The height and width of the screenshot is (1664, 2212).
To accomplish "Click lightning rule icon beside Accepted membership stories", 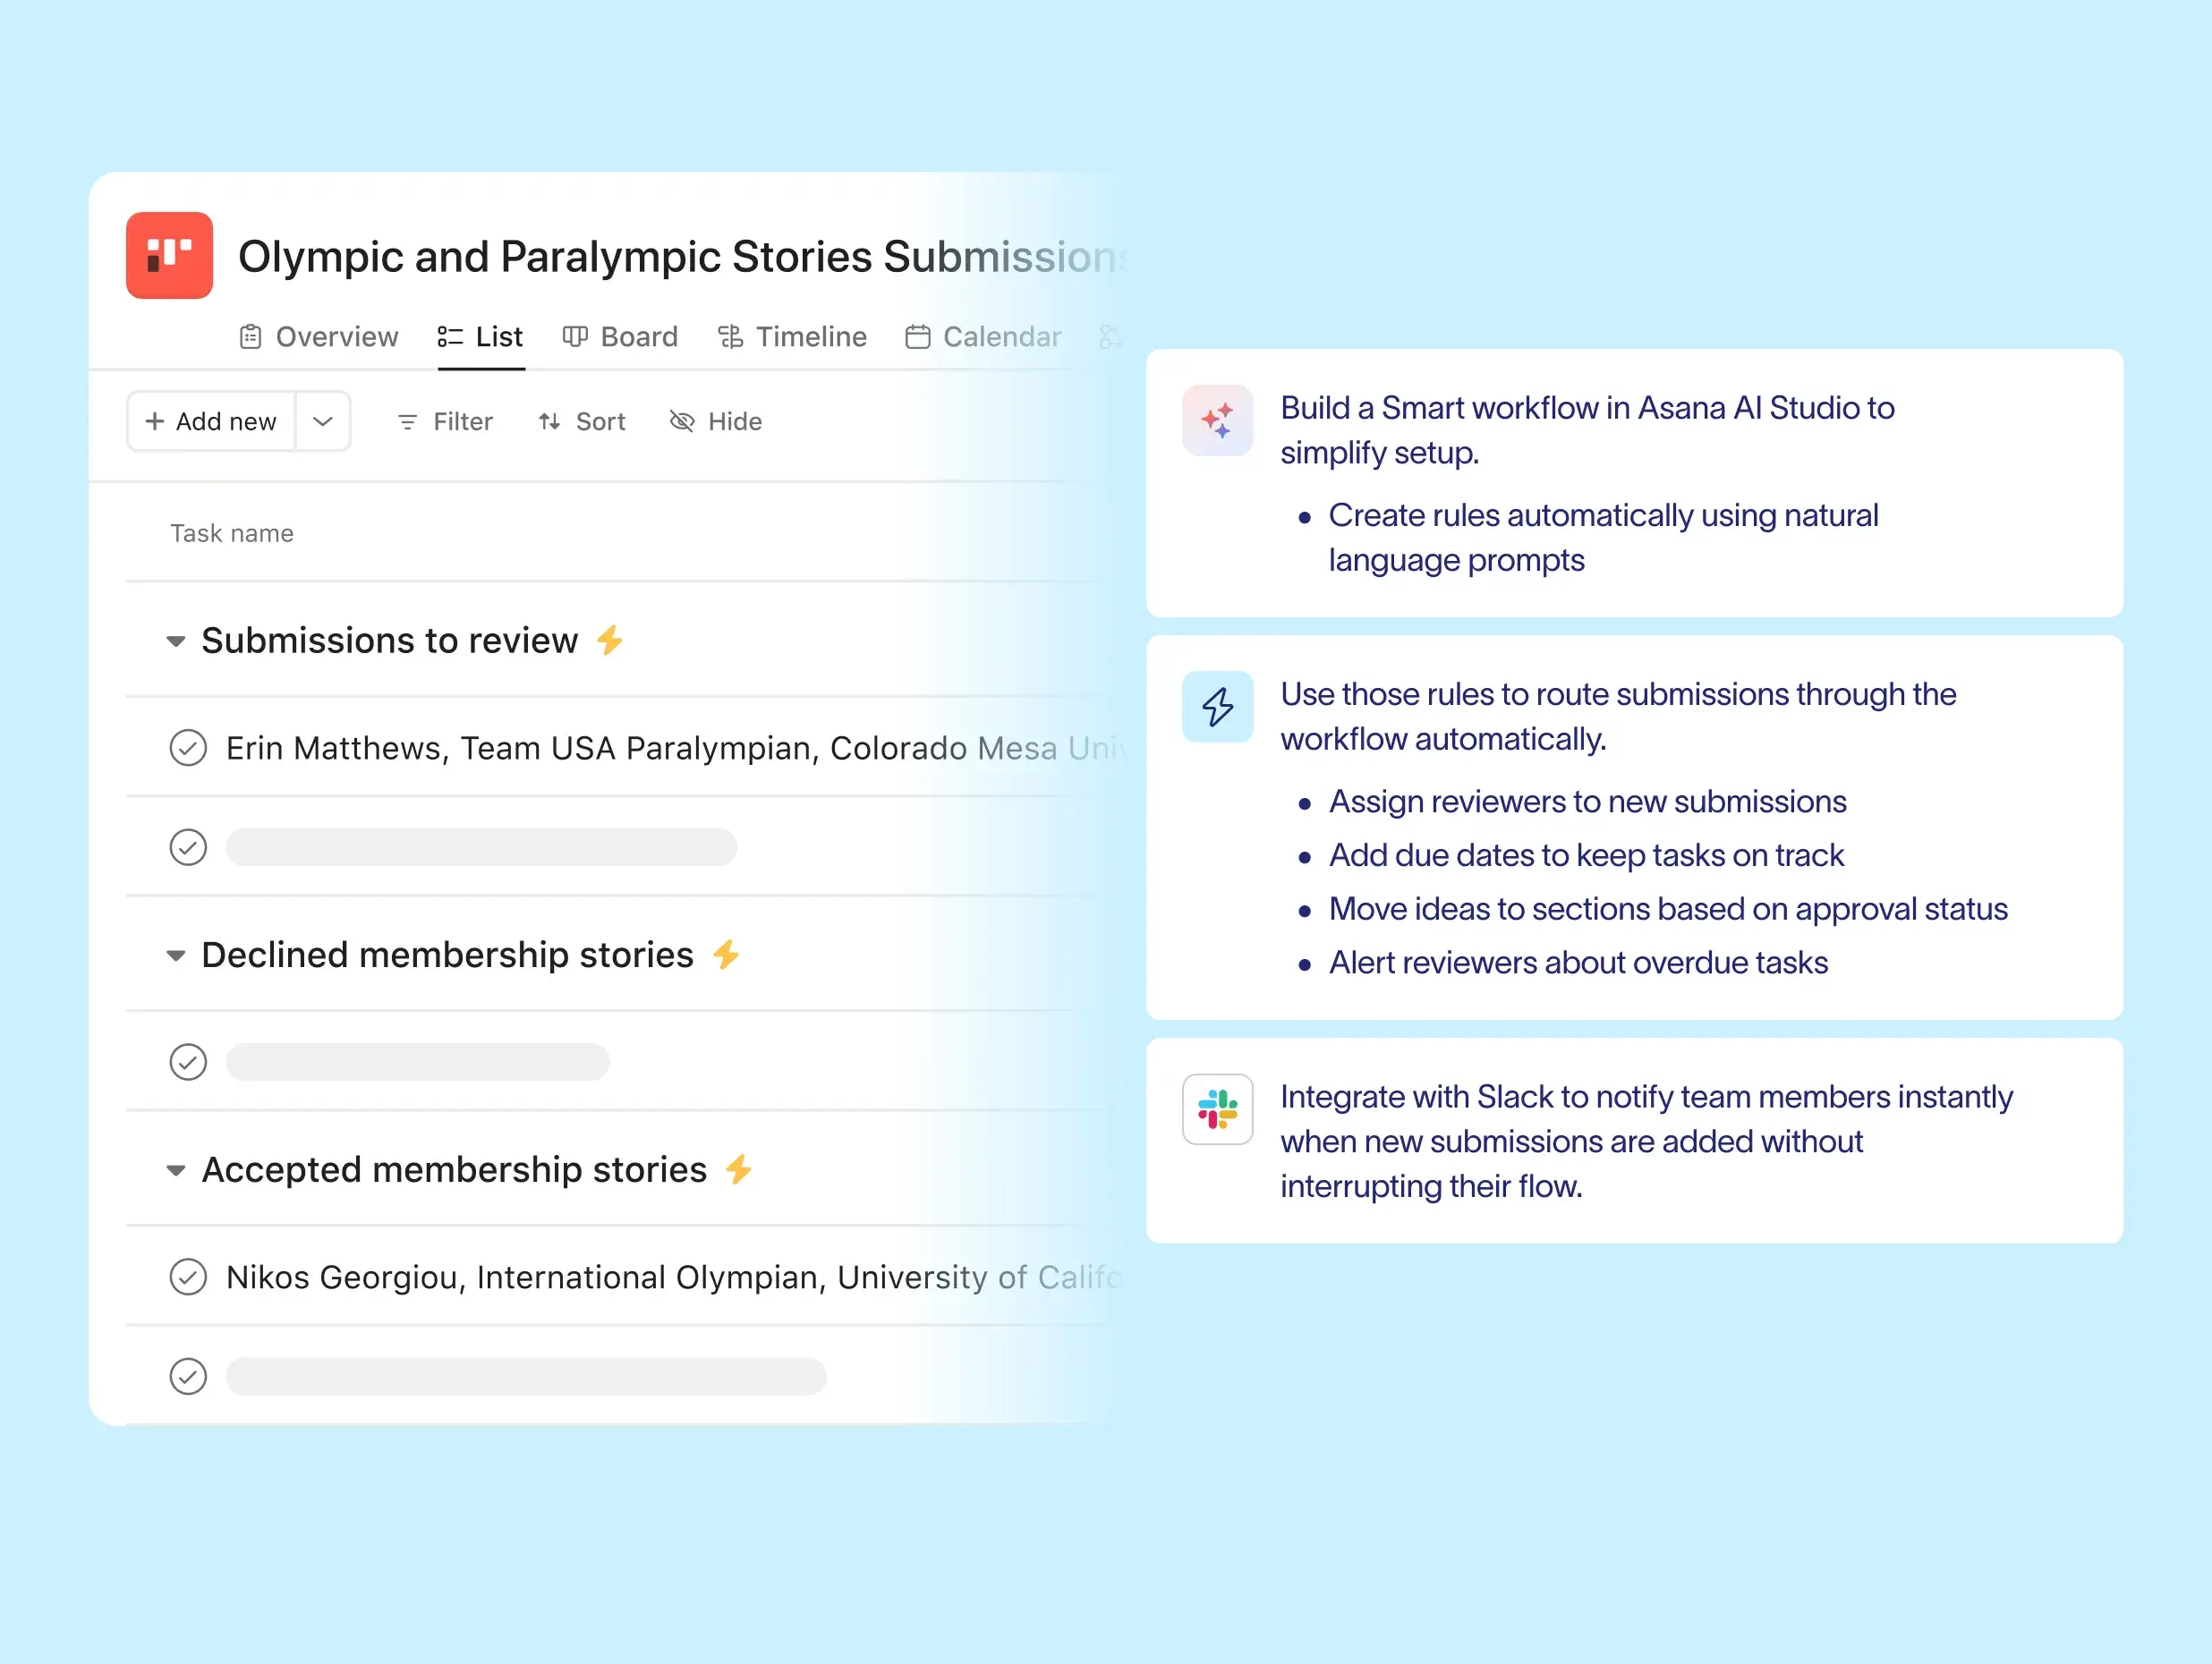I will pyautogui.click(x=739, y=1169).
